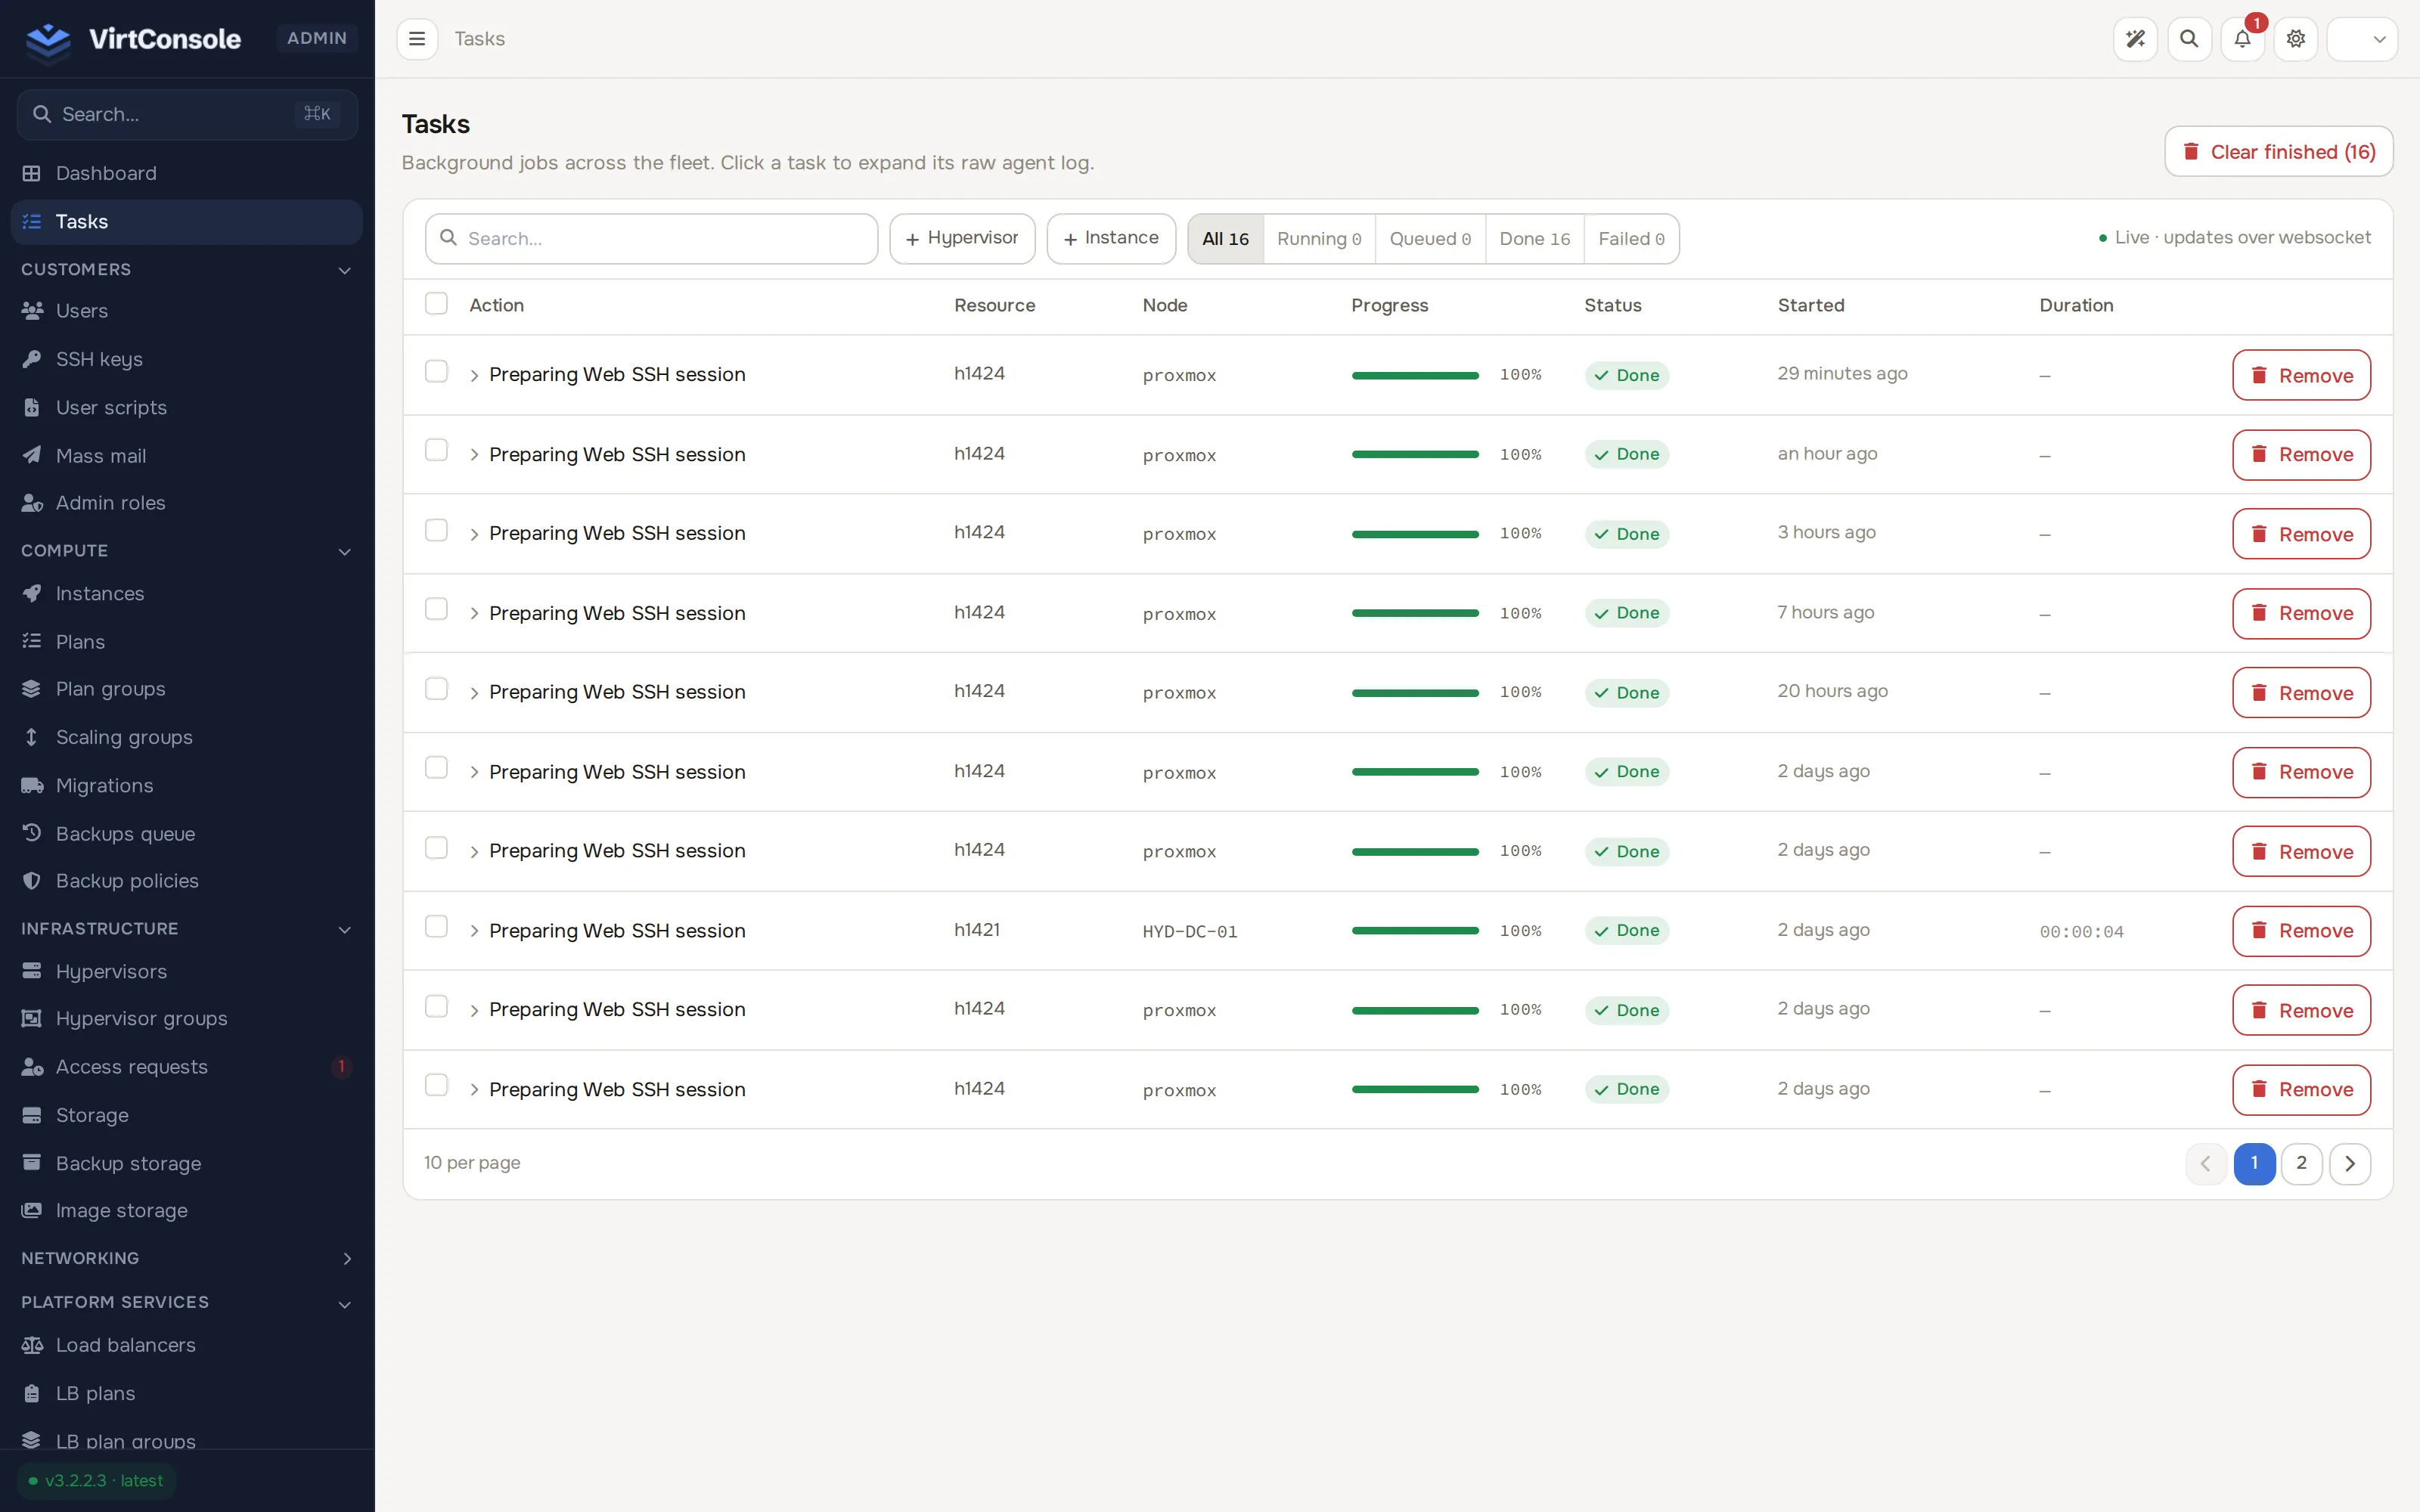This screenshot has height=1512, width=2420.
Task: Click the tasks table Search field
Action: click(x=651, y=239)
